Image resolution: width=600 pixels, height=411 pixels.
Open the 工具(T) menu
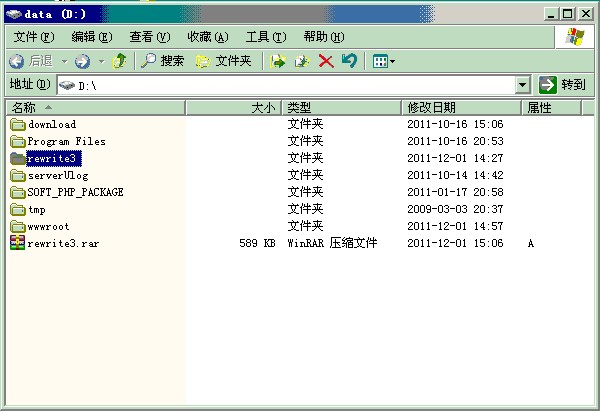265,37
